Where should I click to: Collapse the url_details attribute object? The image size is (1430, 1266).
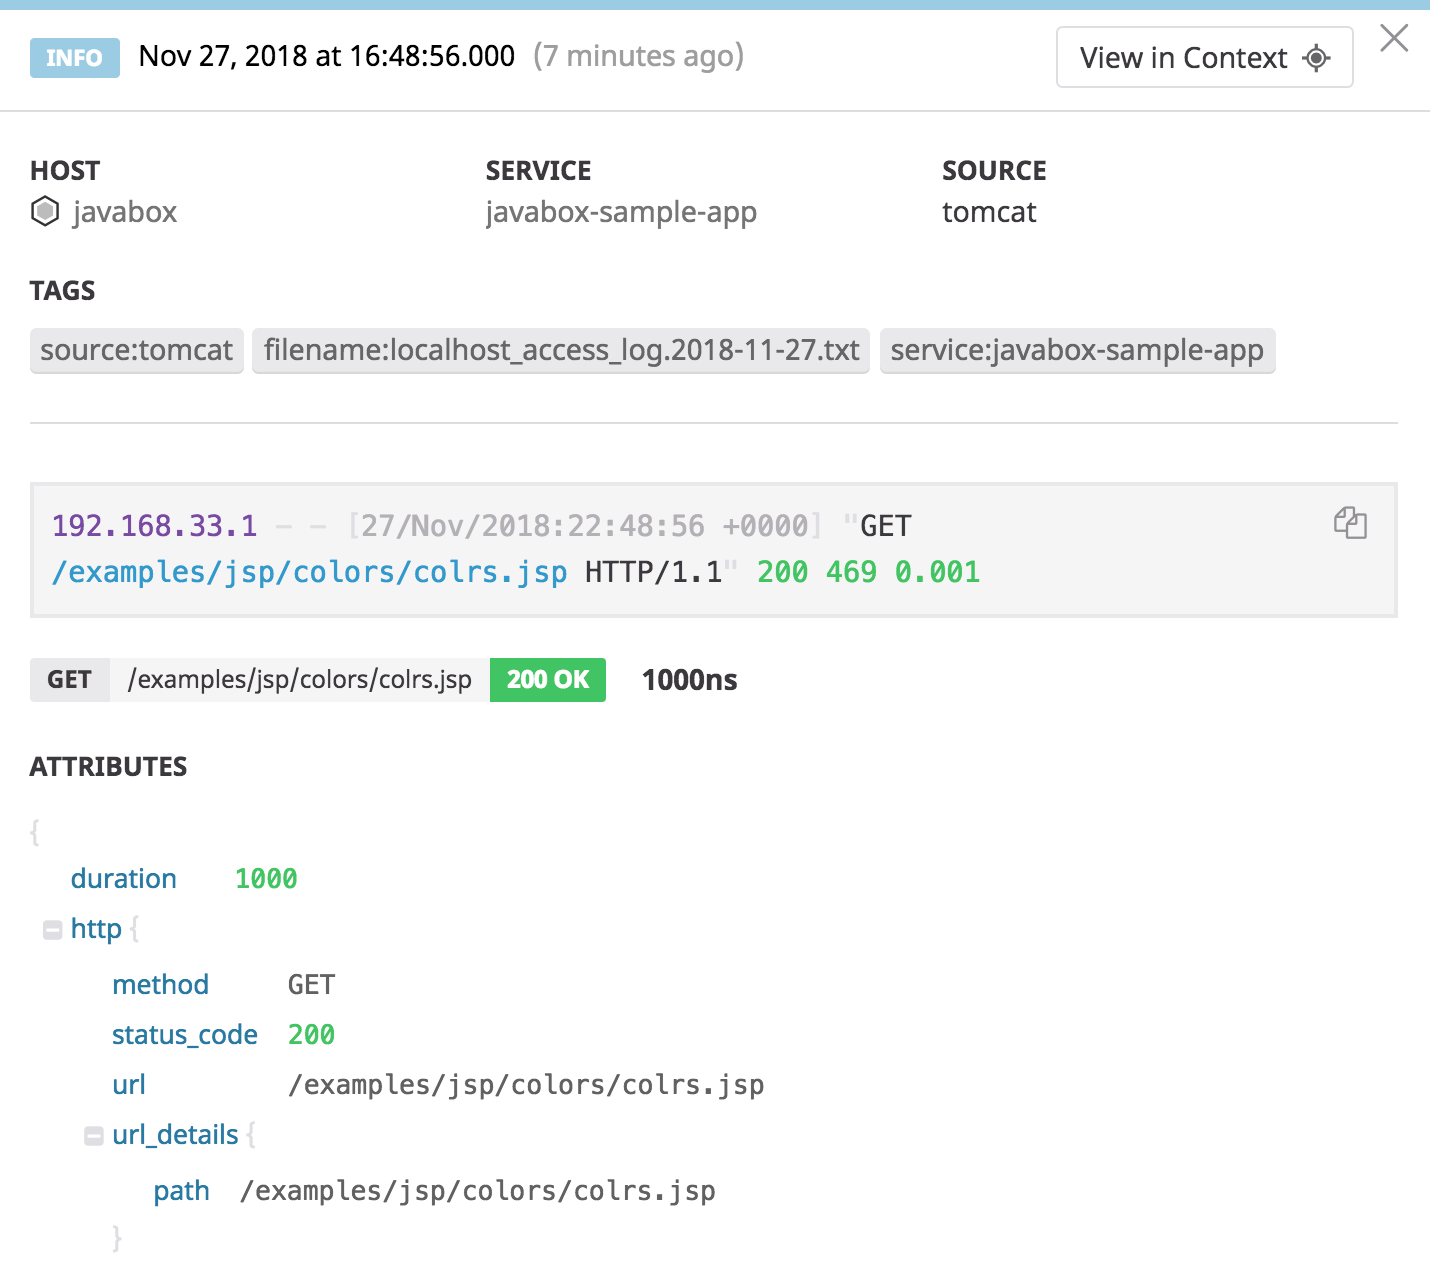point(93,1135)
